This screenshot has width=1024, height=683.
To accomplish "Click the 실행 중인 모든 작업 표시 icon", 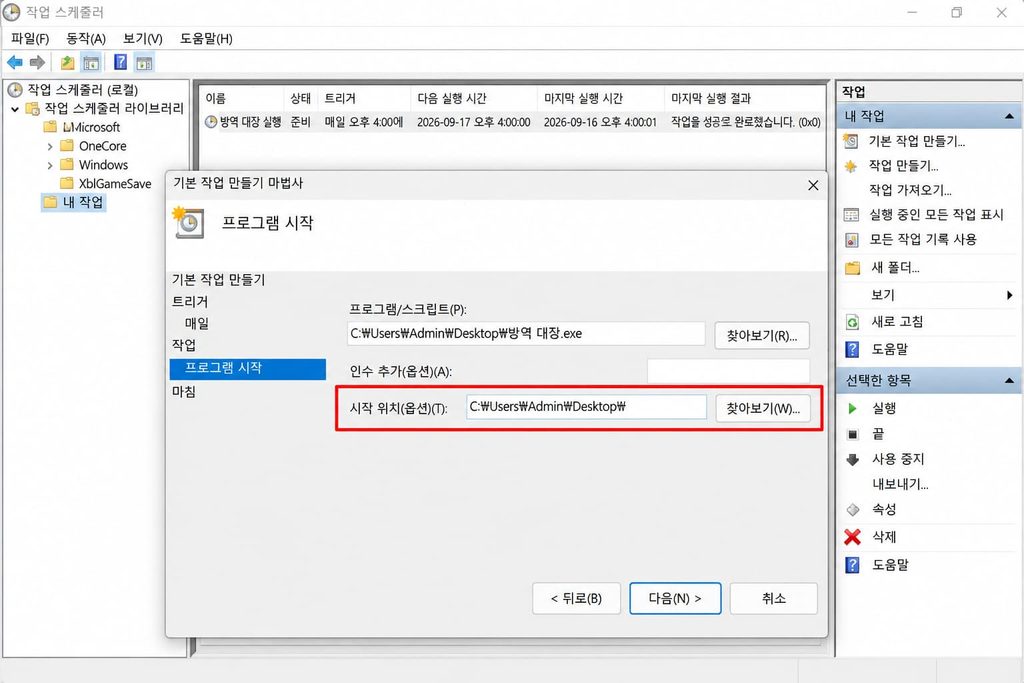I will [852, 215].
